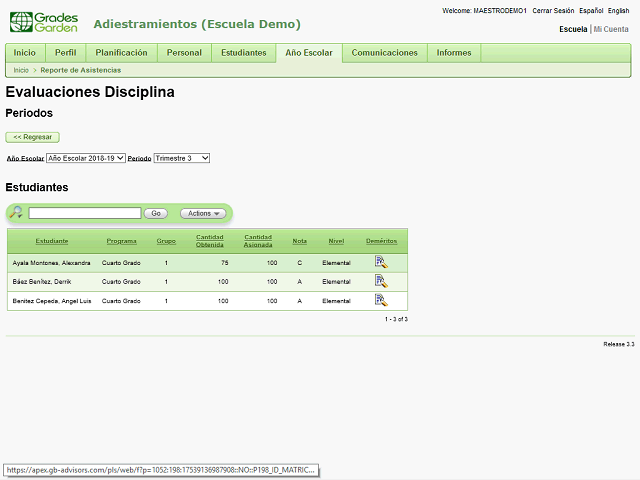Viewport: 640px width, 480px height.
Task: Click student name Ayala Montones, Alexandra
Action: pyautogui.click(x=51, y=263)
